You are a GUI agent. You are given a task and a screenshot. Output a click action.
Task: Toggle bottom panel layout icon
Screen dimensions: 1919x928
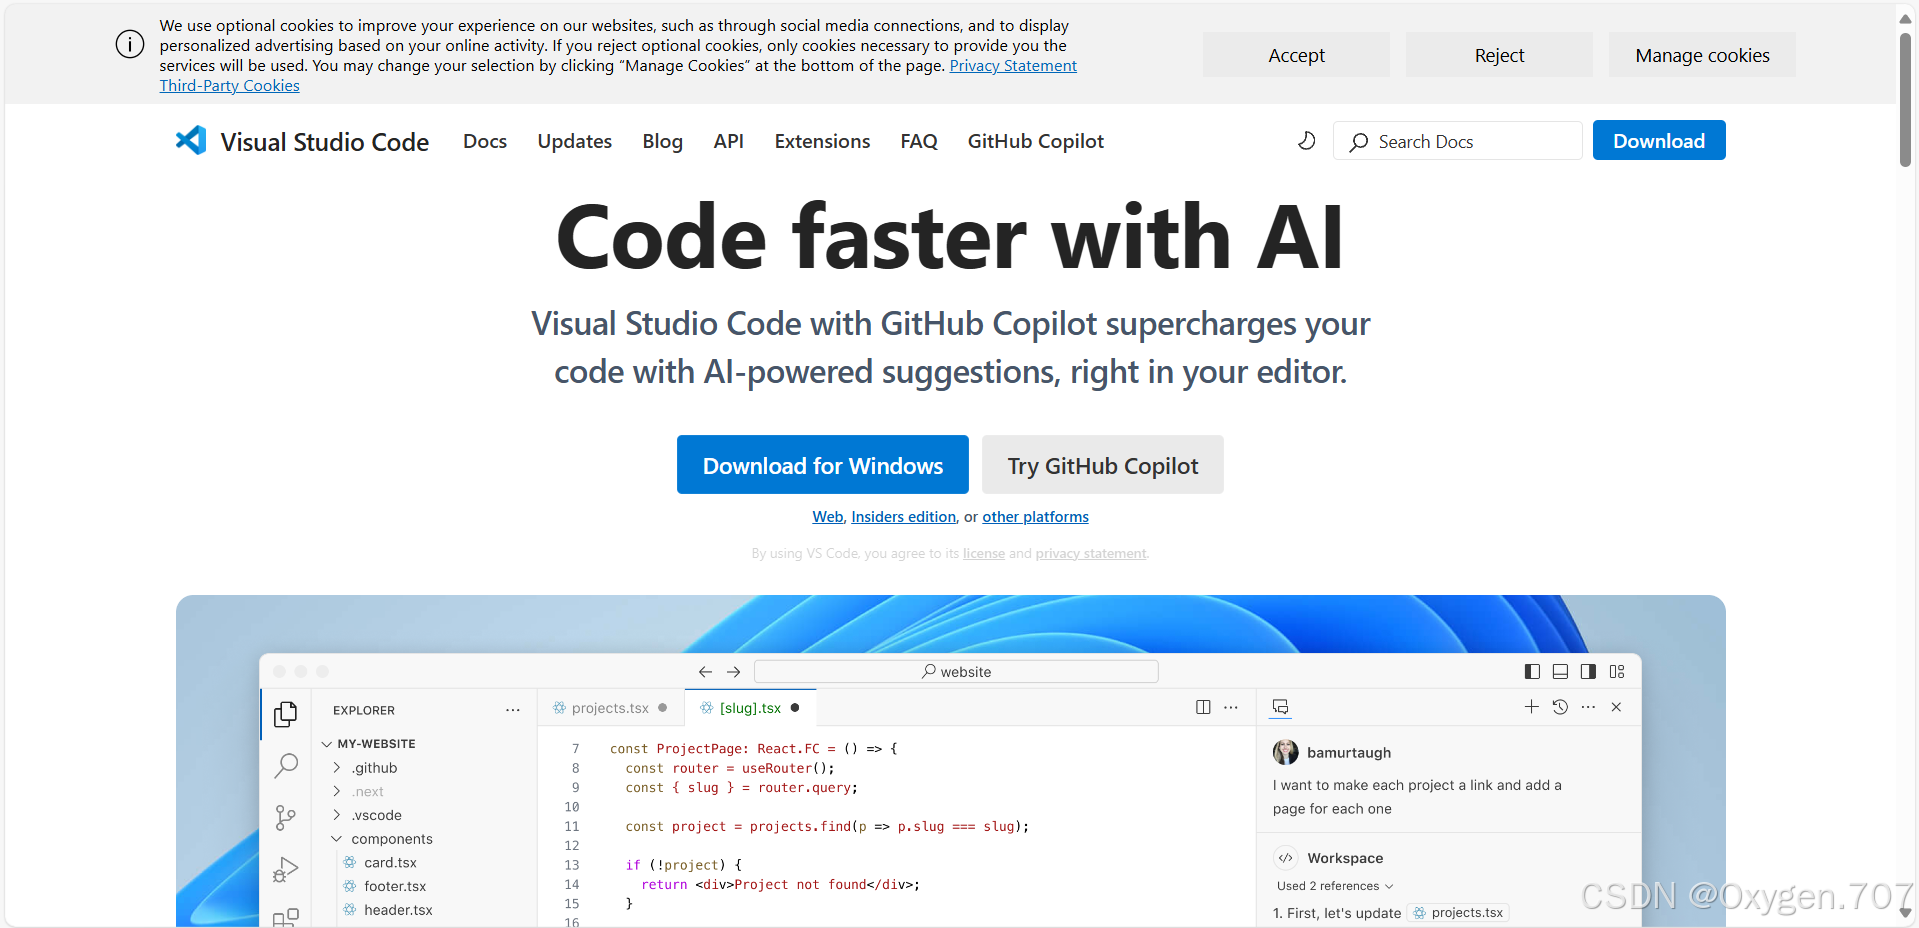pos(1560,672)
